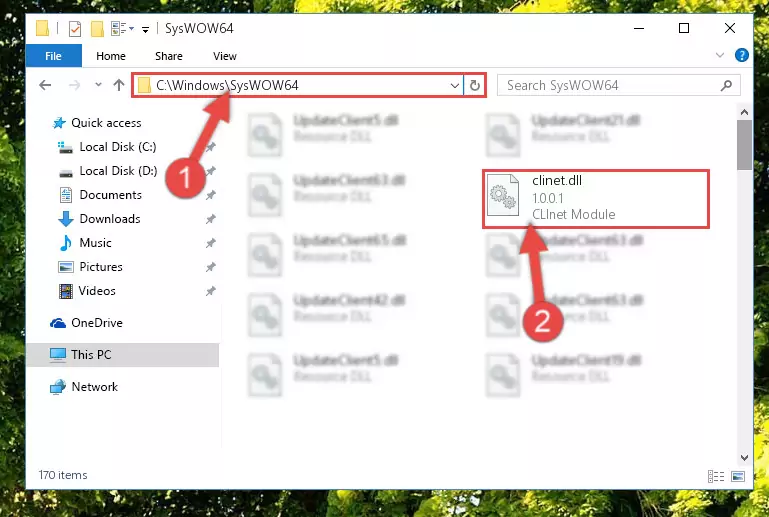Viewport: 769px width, 517px height.
Task: Click the Downloads blue arrow icon
Action: [x=66, y=219]
